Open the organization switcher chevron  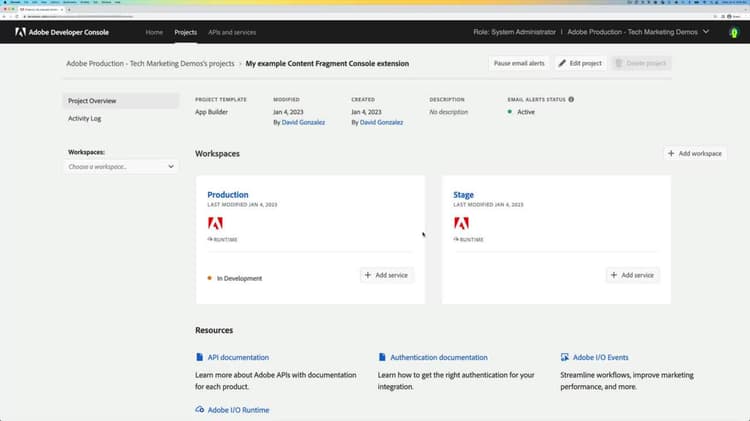[x=706, y=32]
